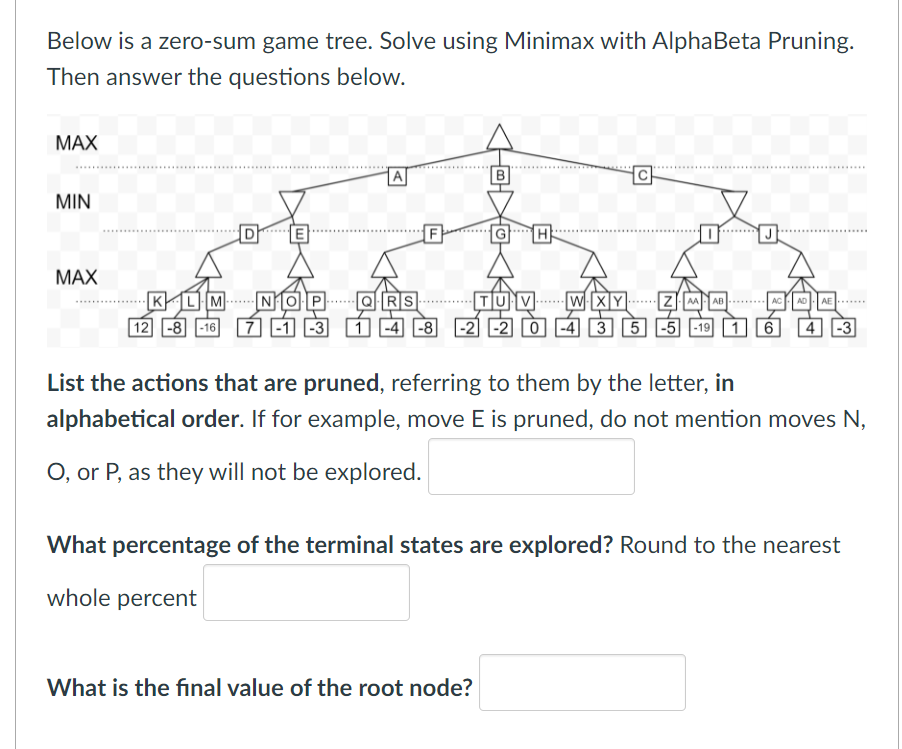Click node A's label box
The height and width of the screenshot is (749, 902).
pyautogui.click(x=397, y=177)
